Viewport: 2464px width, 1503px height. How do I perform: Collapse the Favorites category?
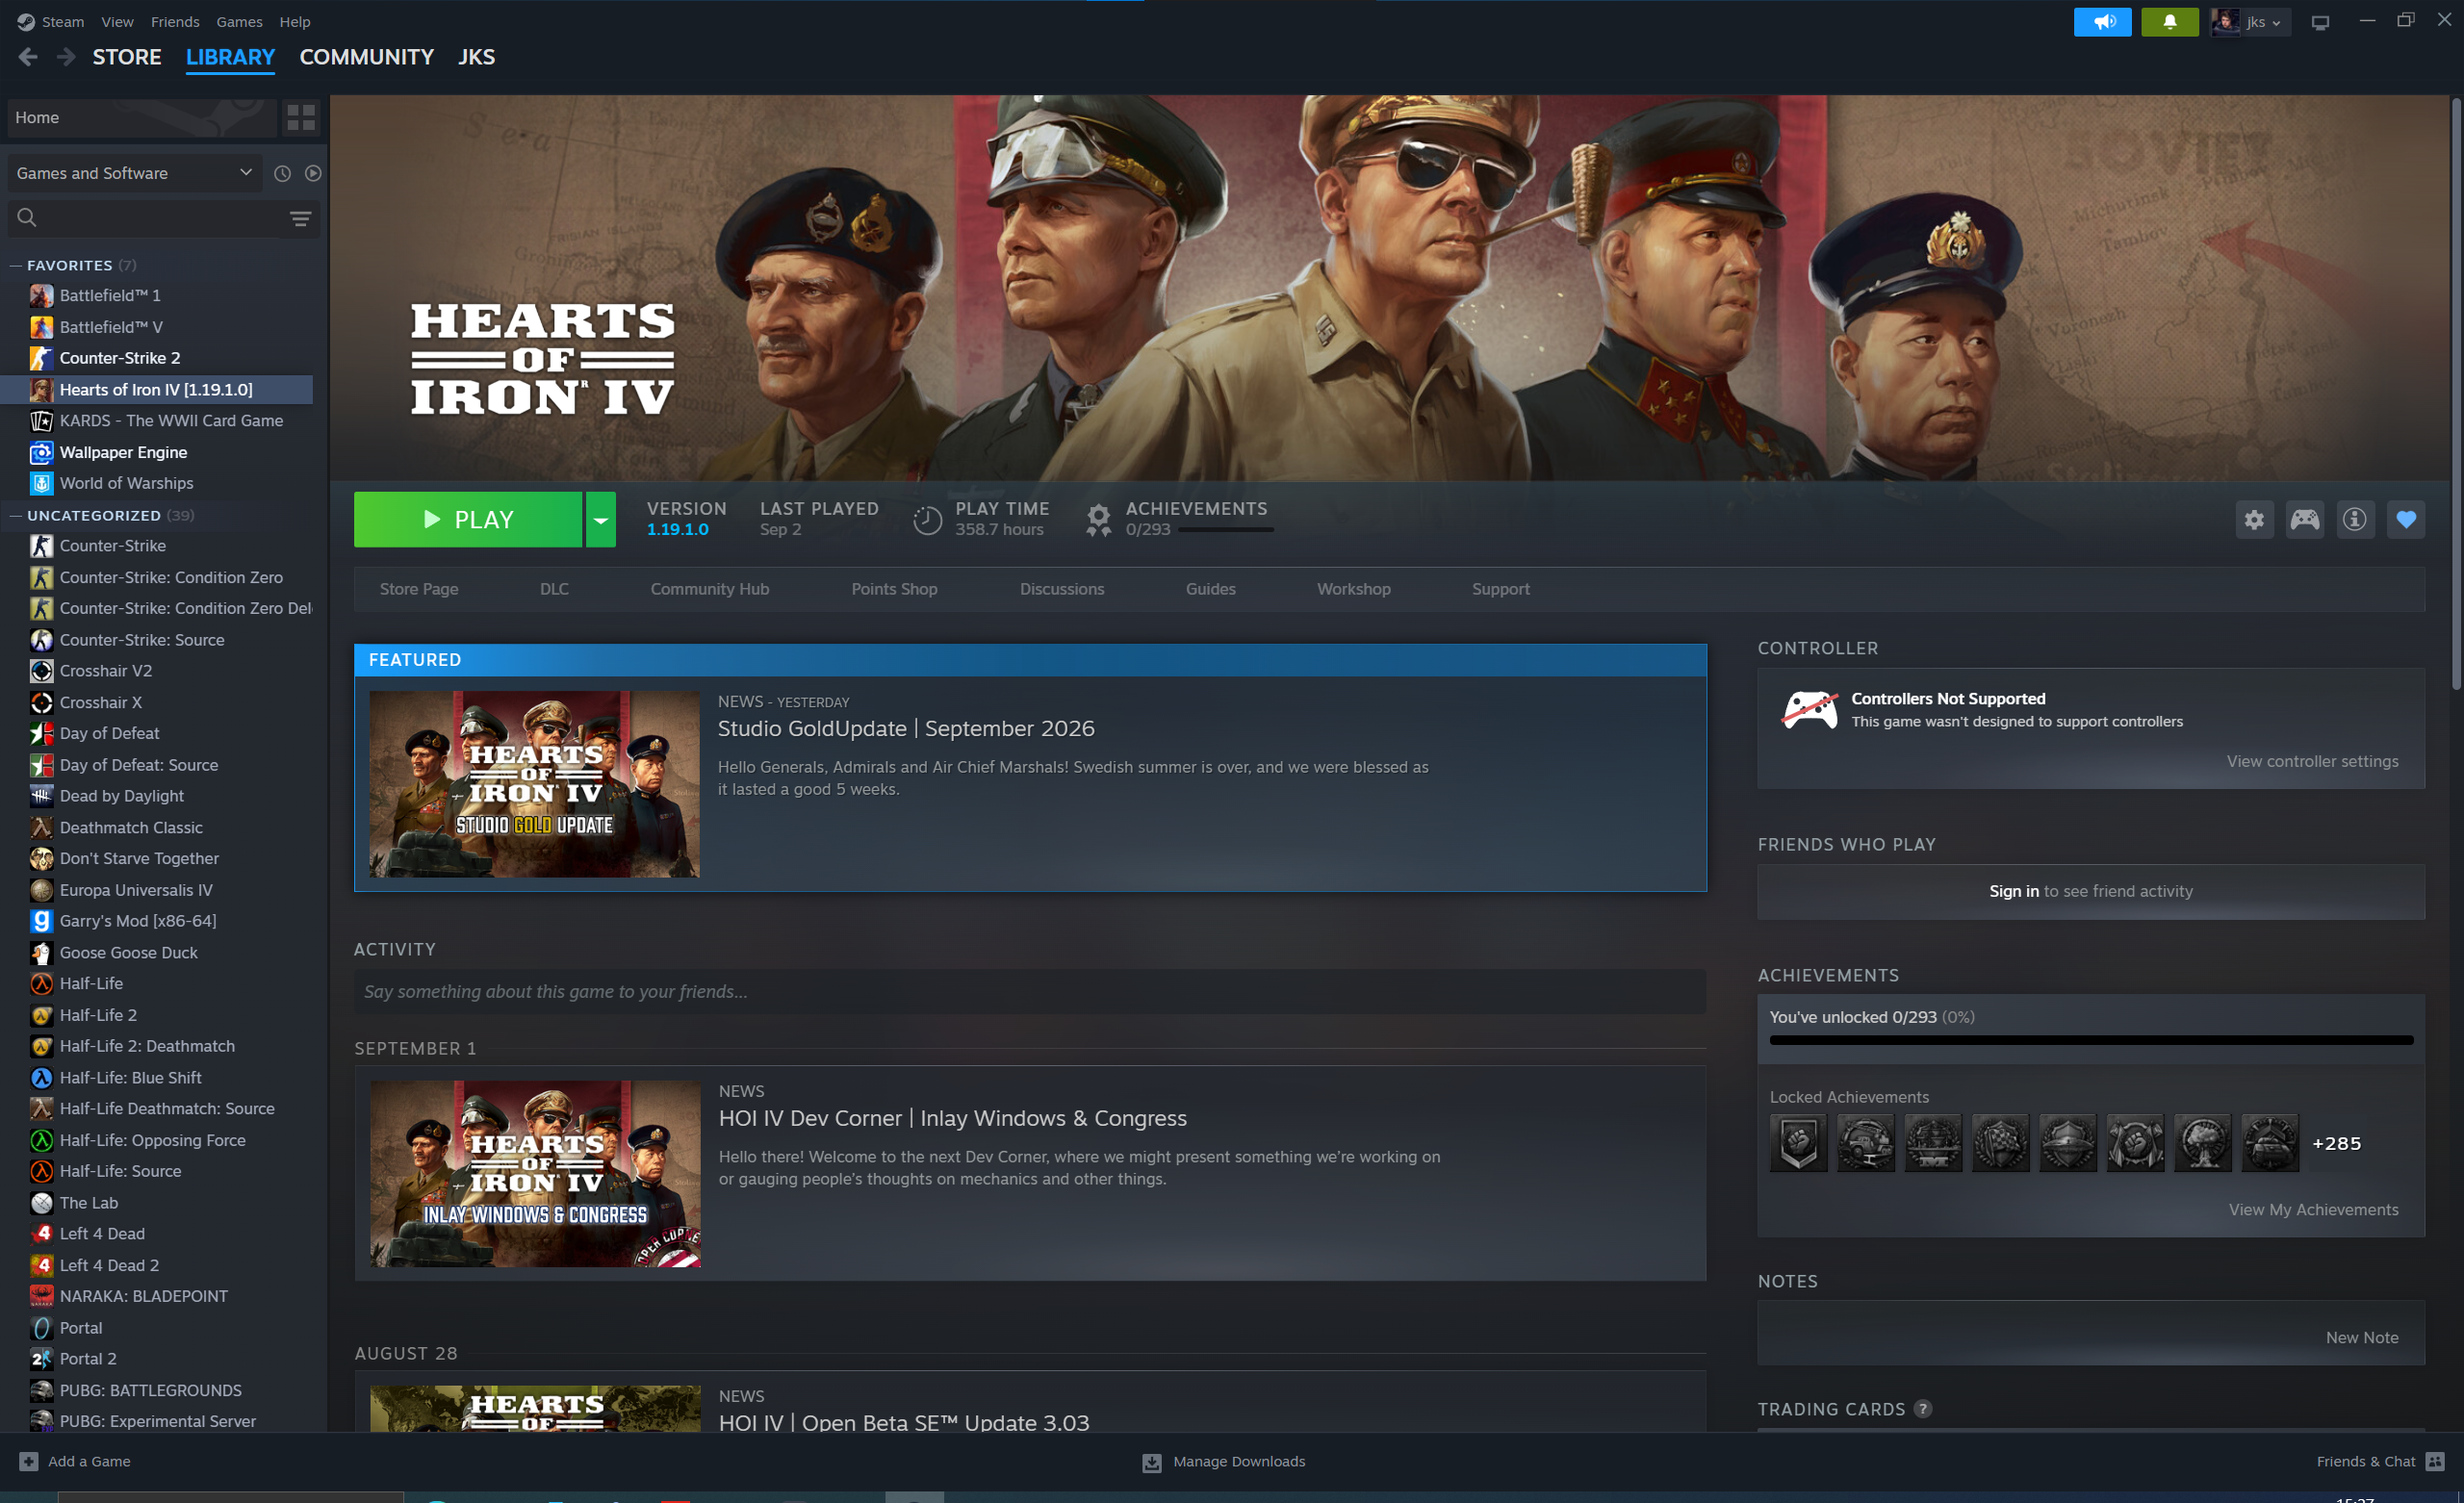[x=16, y=266]
